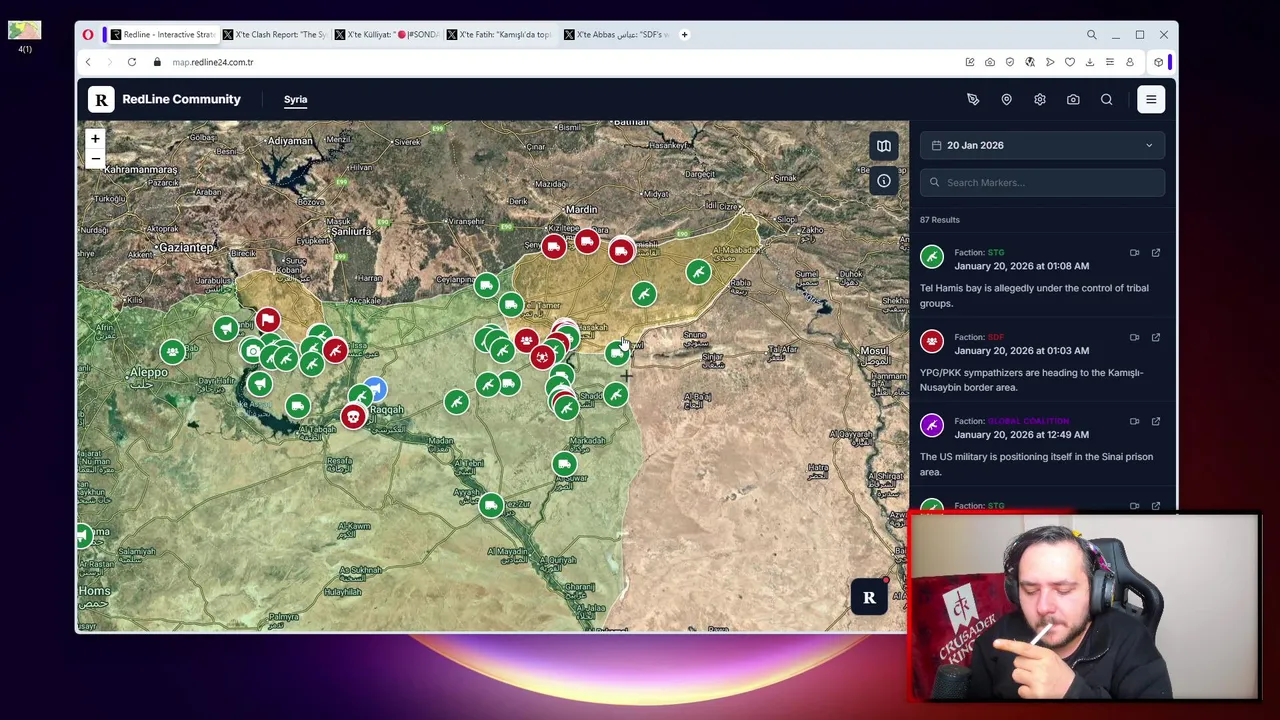Switch to the X'te Fatih browser tab
The width and height of the screenshot is (1280, 720).
click(499, 34)
